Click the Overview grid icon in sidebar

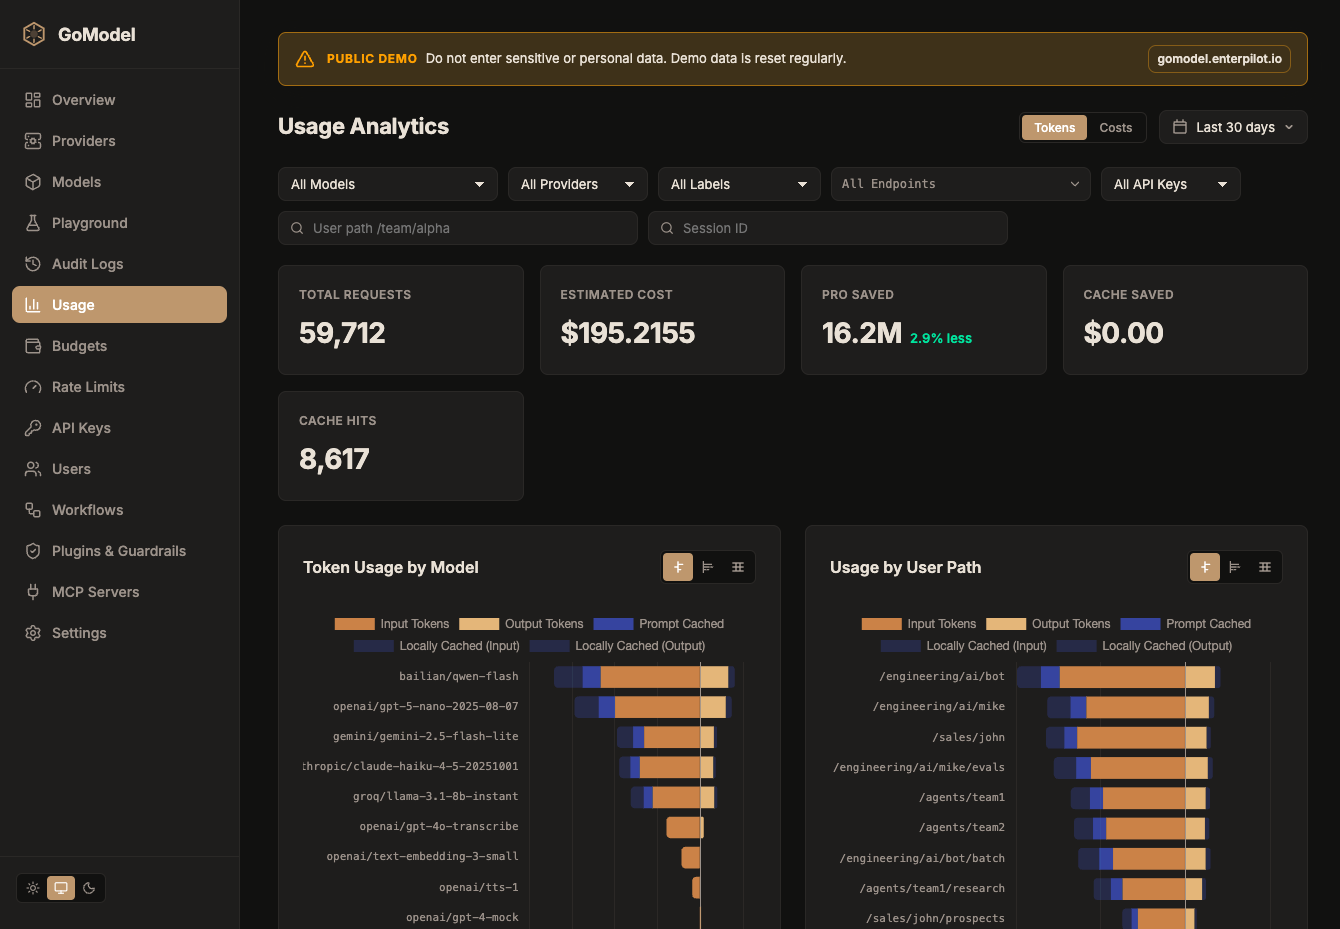[33, 100]
